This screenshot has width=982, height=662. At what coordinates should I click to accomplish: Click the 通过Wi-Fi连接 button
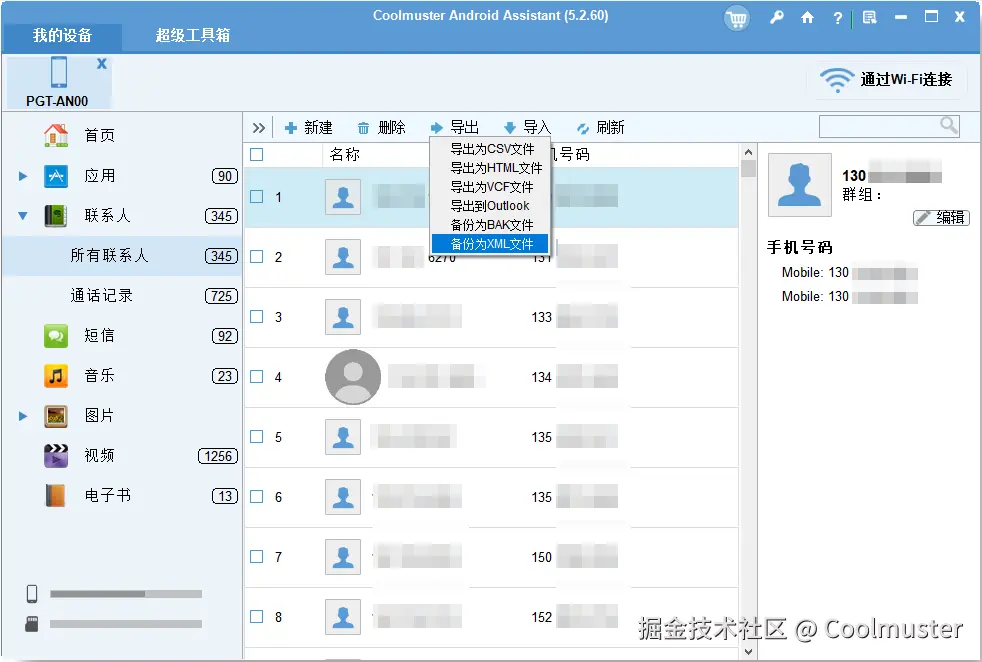pos(886,79)
